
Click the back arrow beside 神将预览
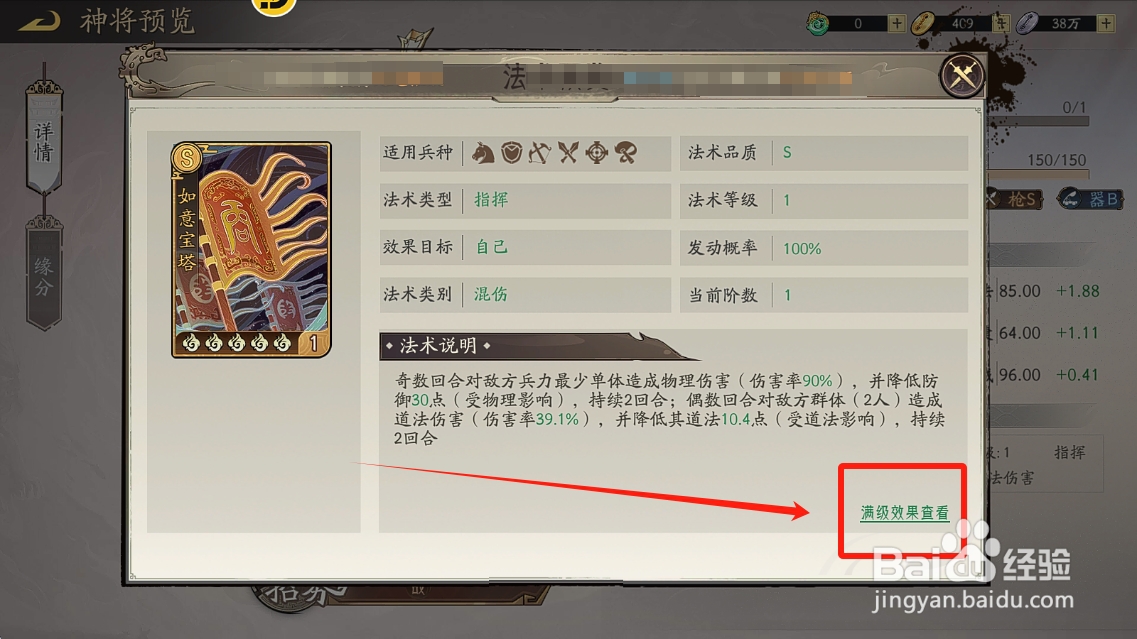click(x=39, y=21)
